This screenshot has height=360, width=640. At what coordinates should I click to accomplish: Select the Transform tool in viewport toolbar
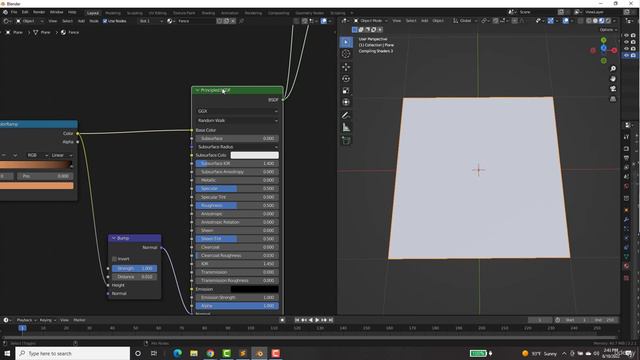346,102
